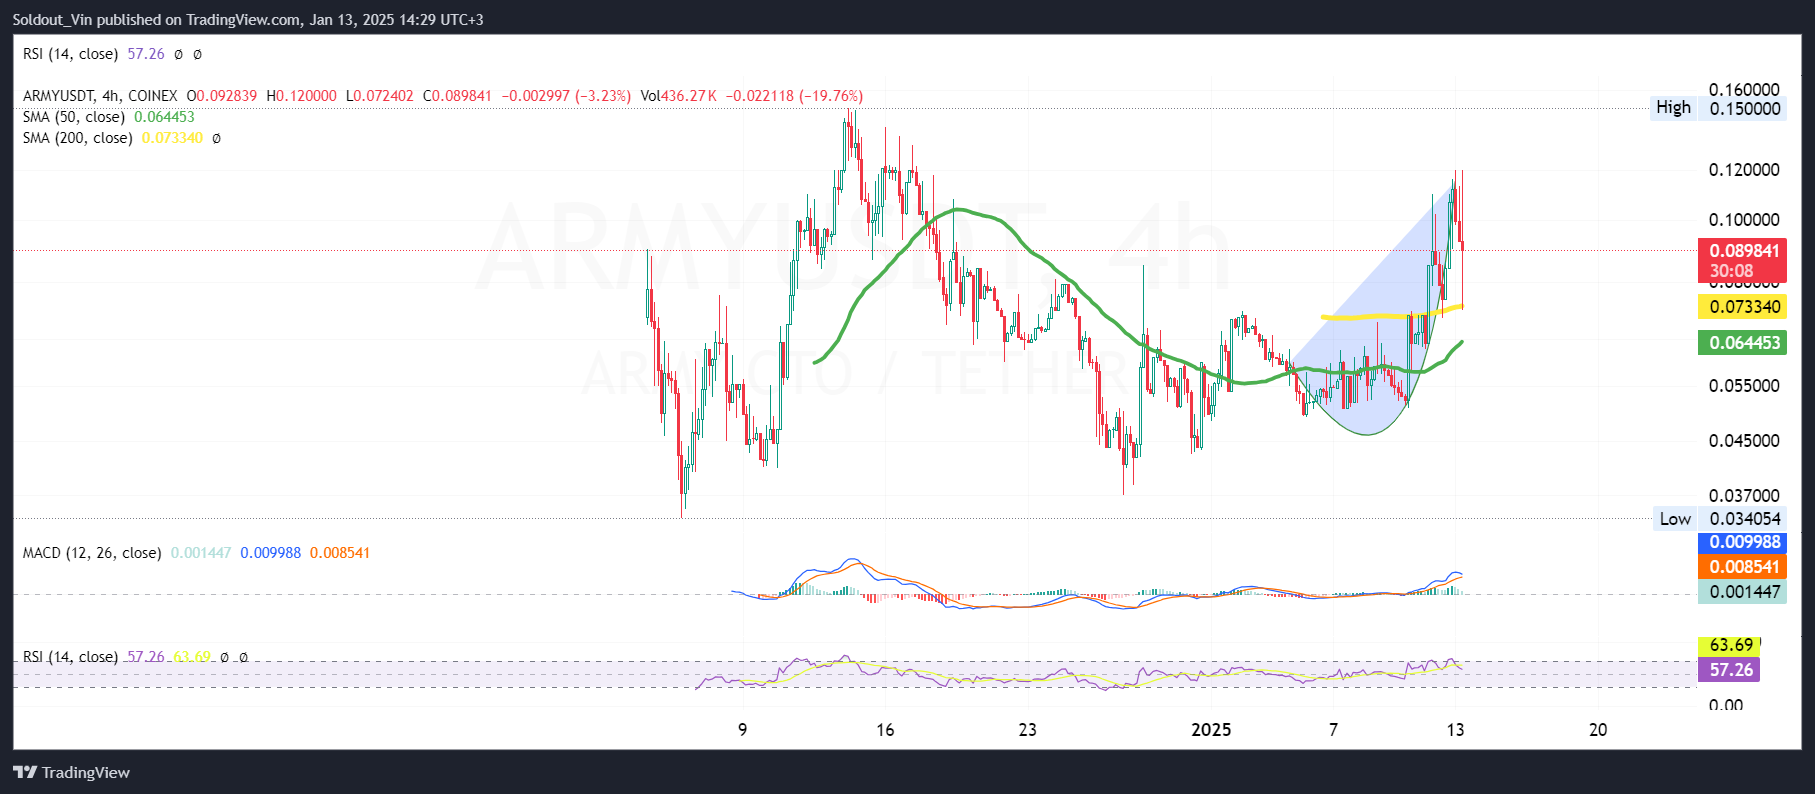Click the 0.120000 price axis label

coord(1745,170)
